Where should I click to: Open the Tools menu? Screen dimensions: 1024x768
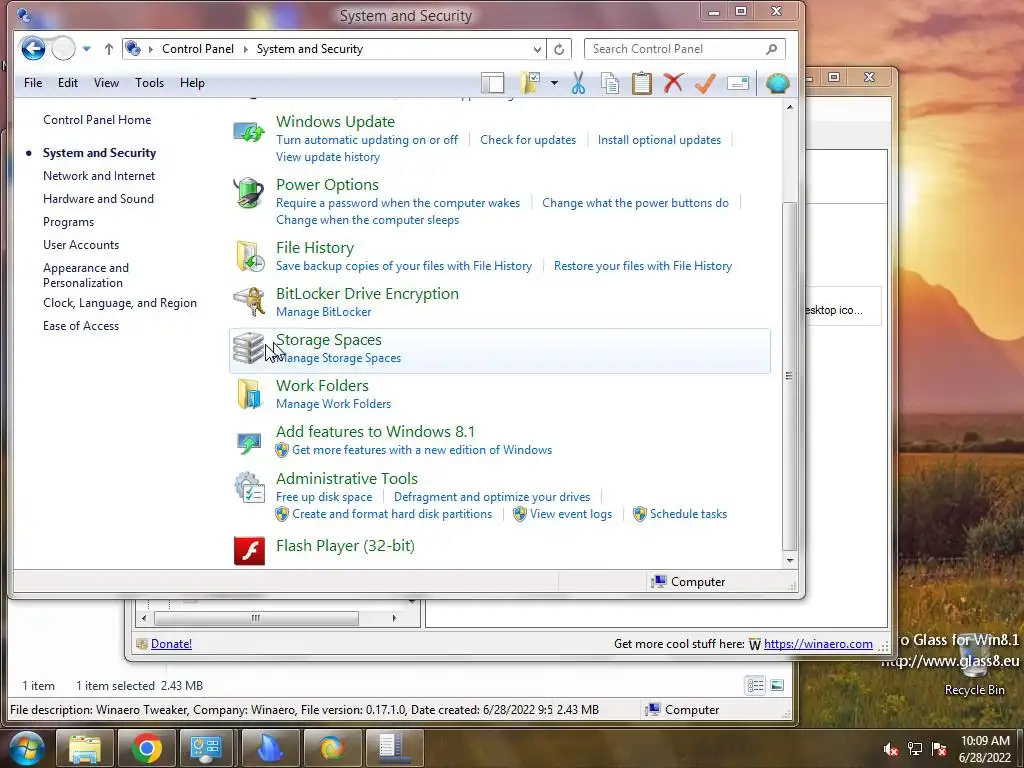[x=149, y=83]
